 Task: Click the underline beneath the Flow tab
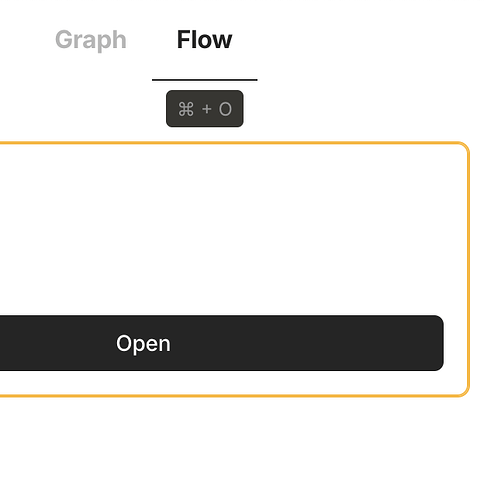pos(205,80)
